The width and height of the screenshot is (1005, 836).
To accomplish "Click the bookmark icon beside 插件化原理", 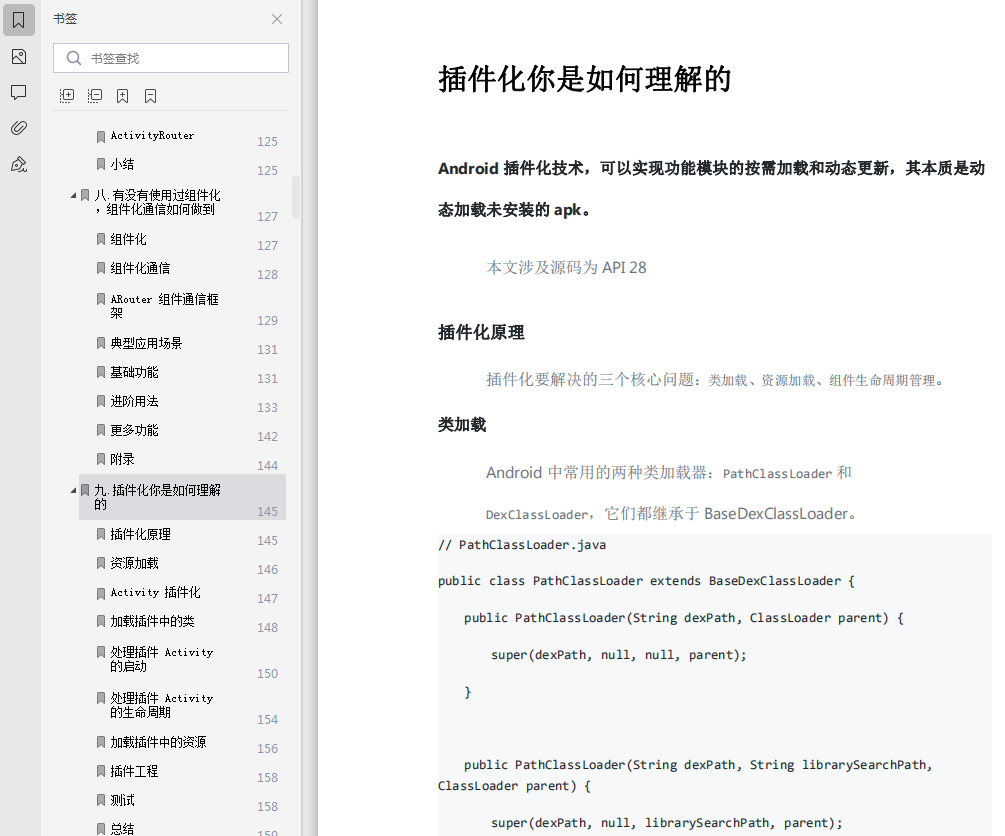I will click(101, 534).
